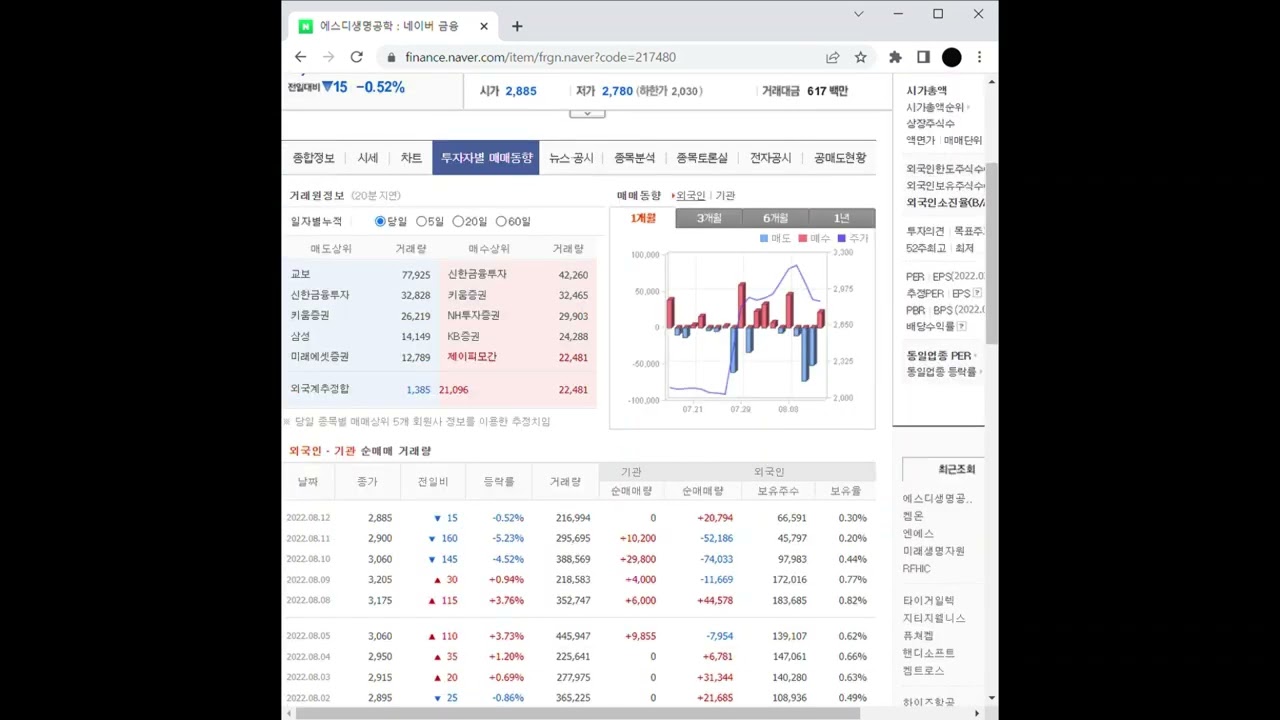This screenshot has height=720, width=1280.
Task: Open the profile avatar circle
Action: click(952, 57)
